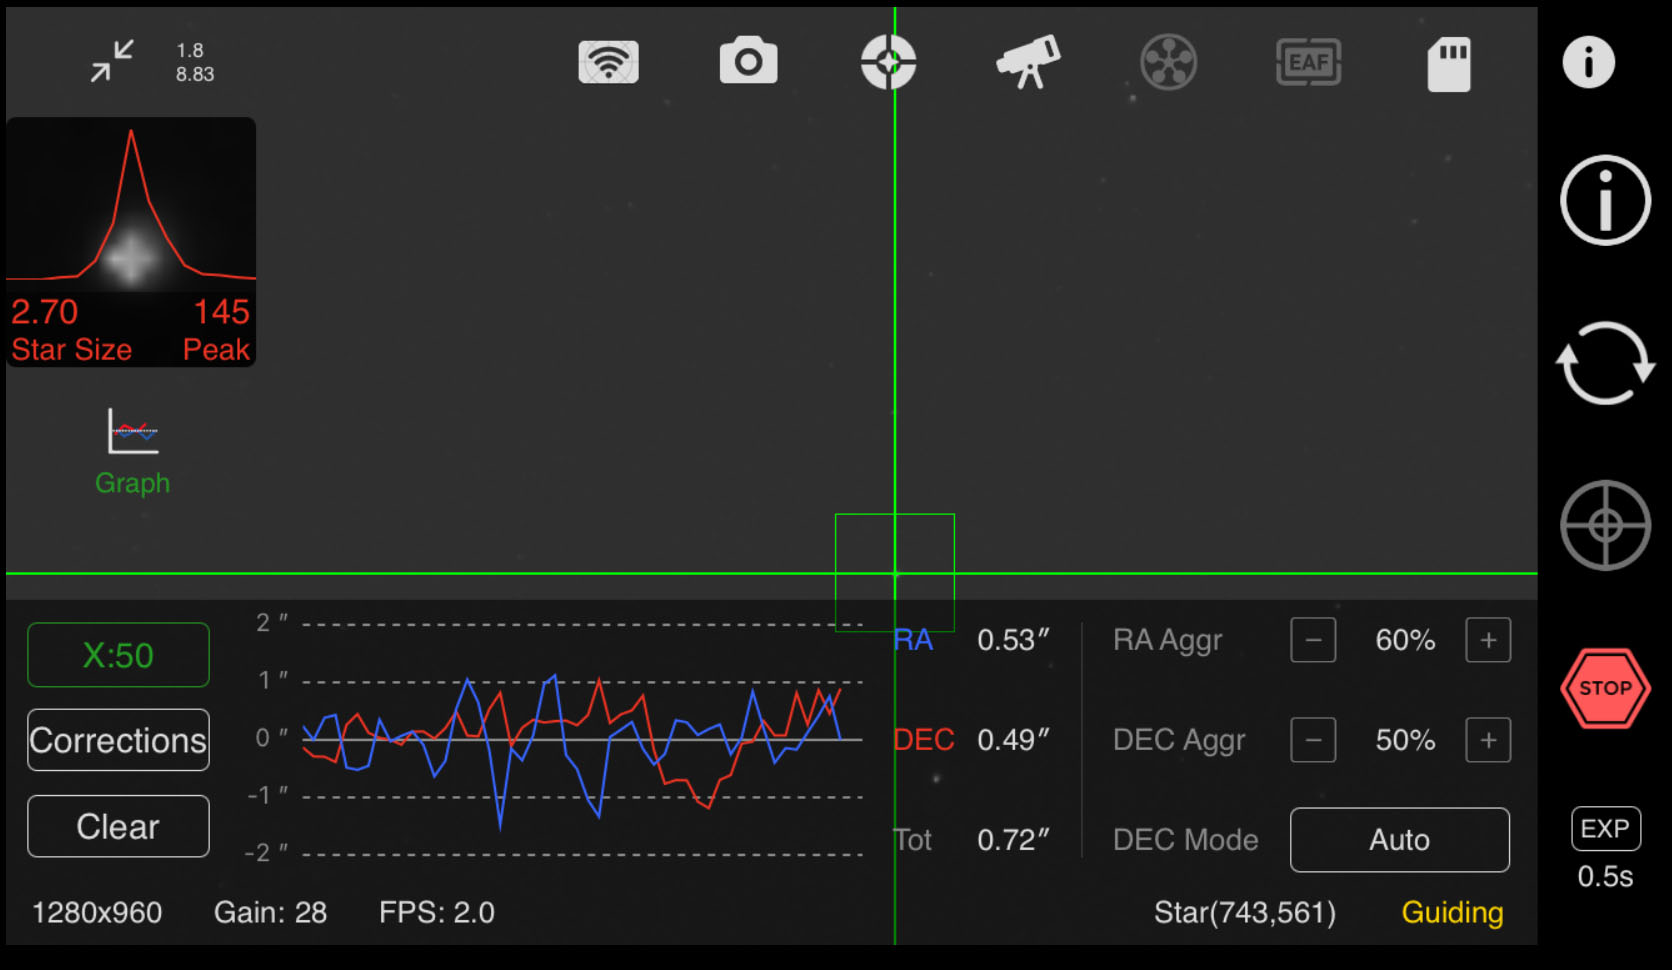Click the circular refresh loop icon

coord(1605,363)
